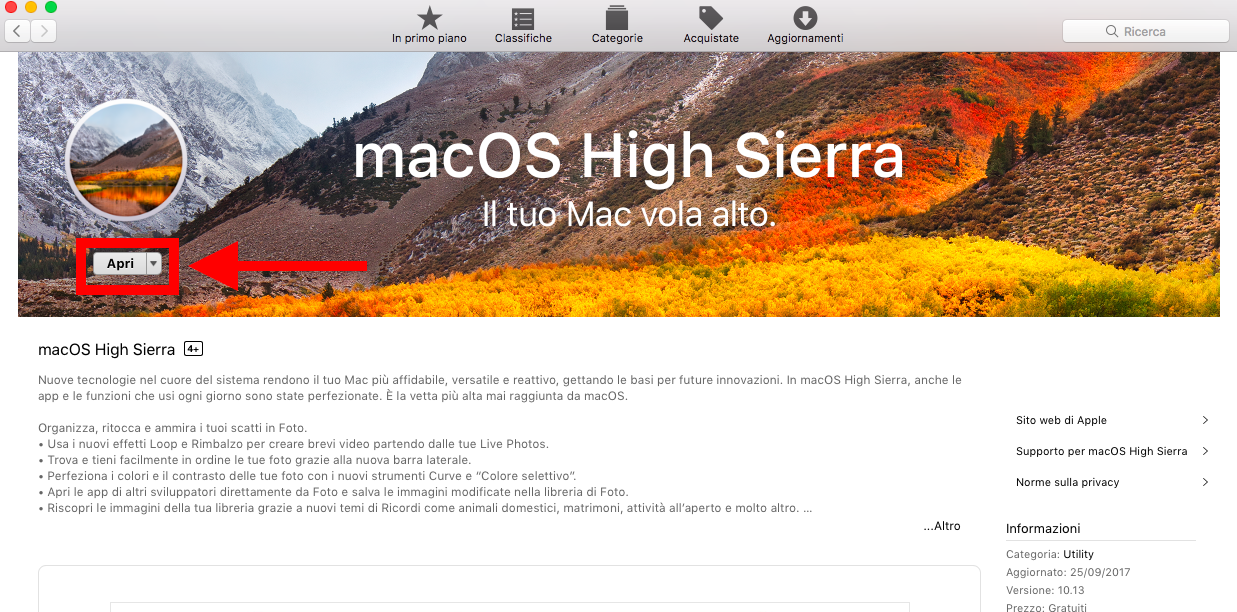Click the 'Aggiornato: 25/09/2017' info line
Screen dimensions: 1237x612
(1068, 573)
